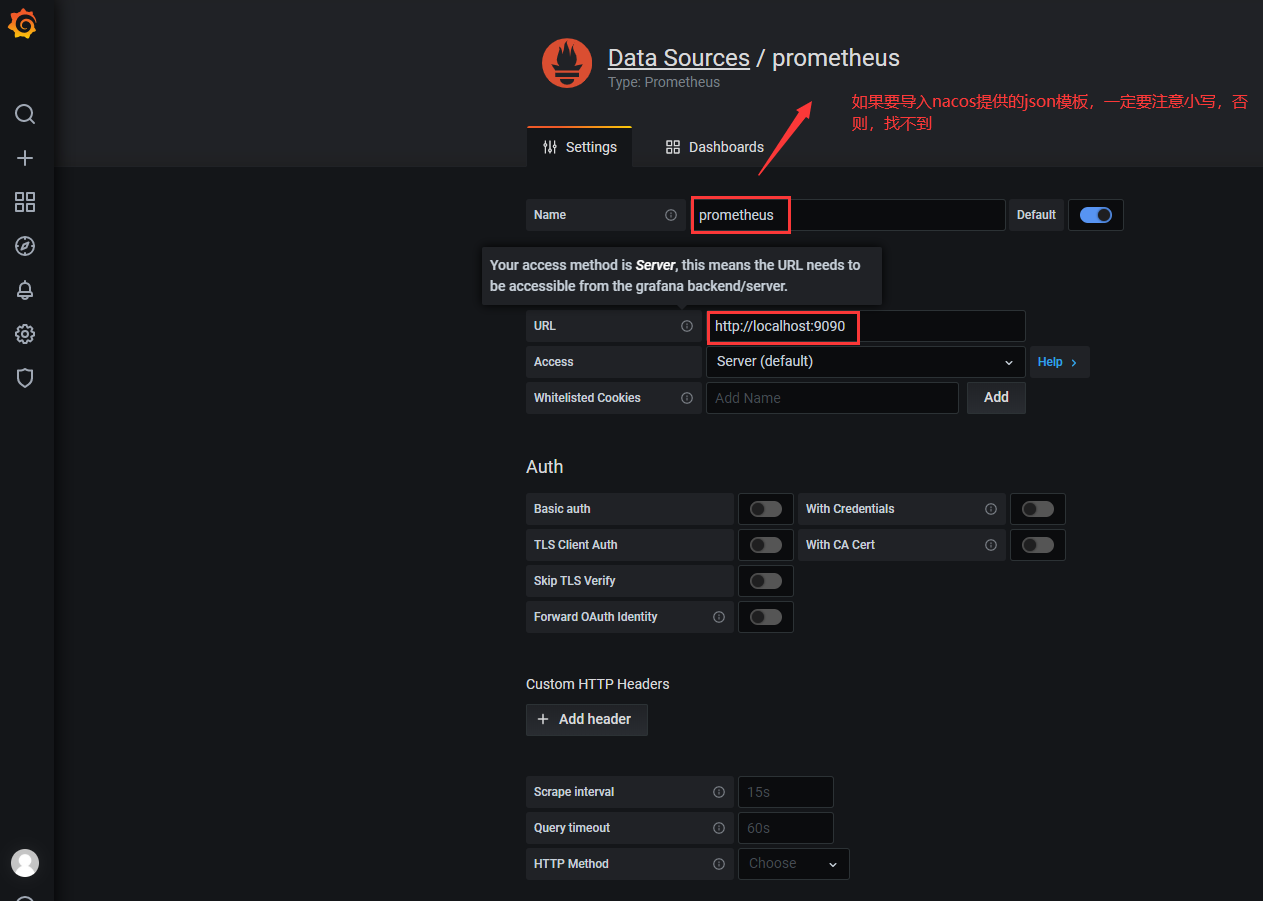Enable the TLS Client Auth switch
This screenshot has height=901, width=1263.
pyautogui.click(x=766, y=545)
